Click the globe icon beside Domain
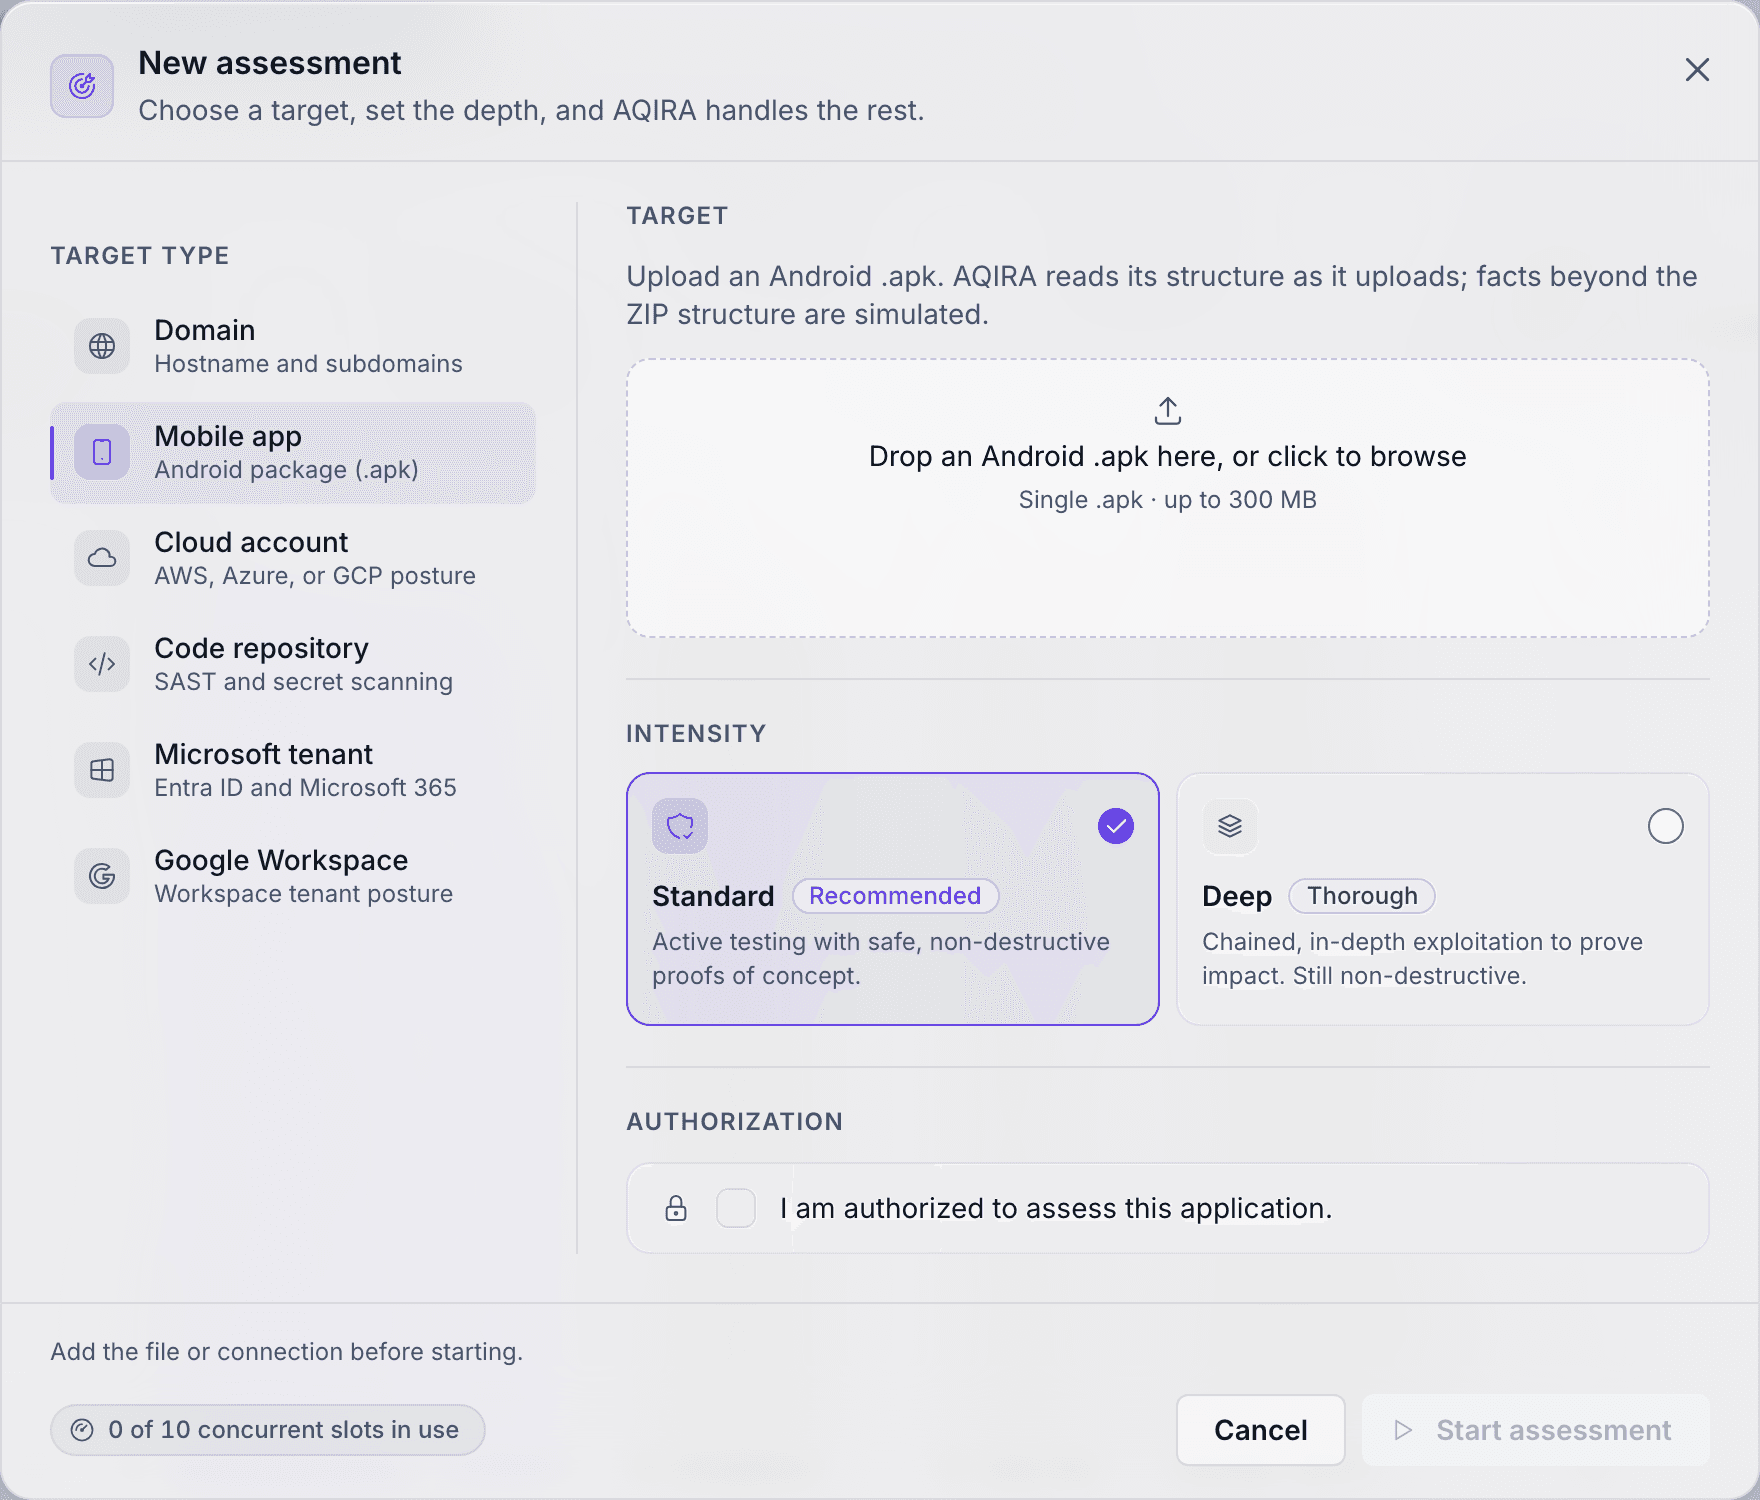This screenshot has width=1760, height=1500. coord(102,346)
